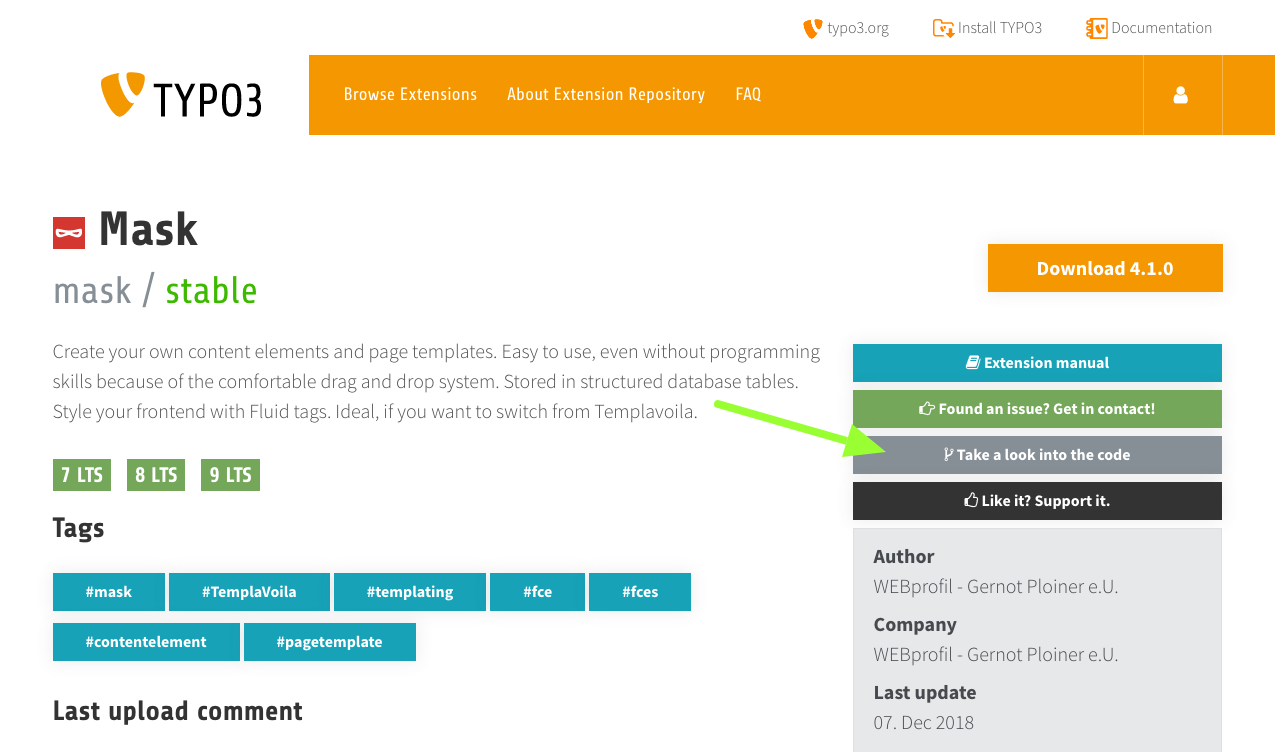Click the Tags heading
The width and height of the screenshot is (1275, 752).
pyautogui.click(x=78, y=528)
